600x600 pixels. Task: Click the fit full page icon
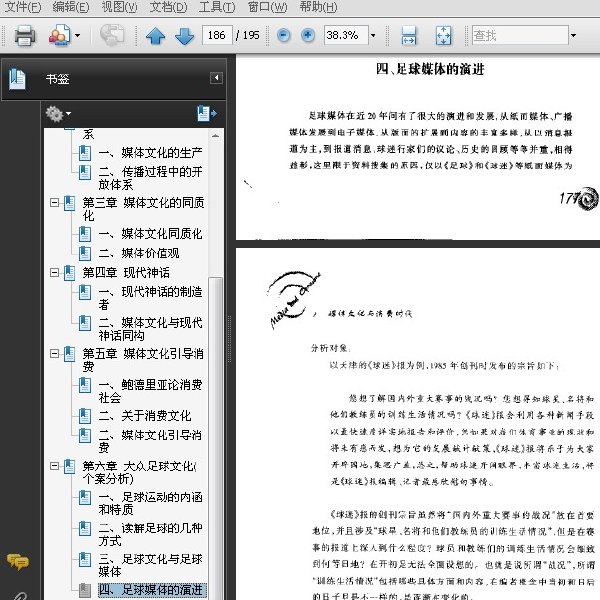[443, 36]
